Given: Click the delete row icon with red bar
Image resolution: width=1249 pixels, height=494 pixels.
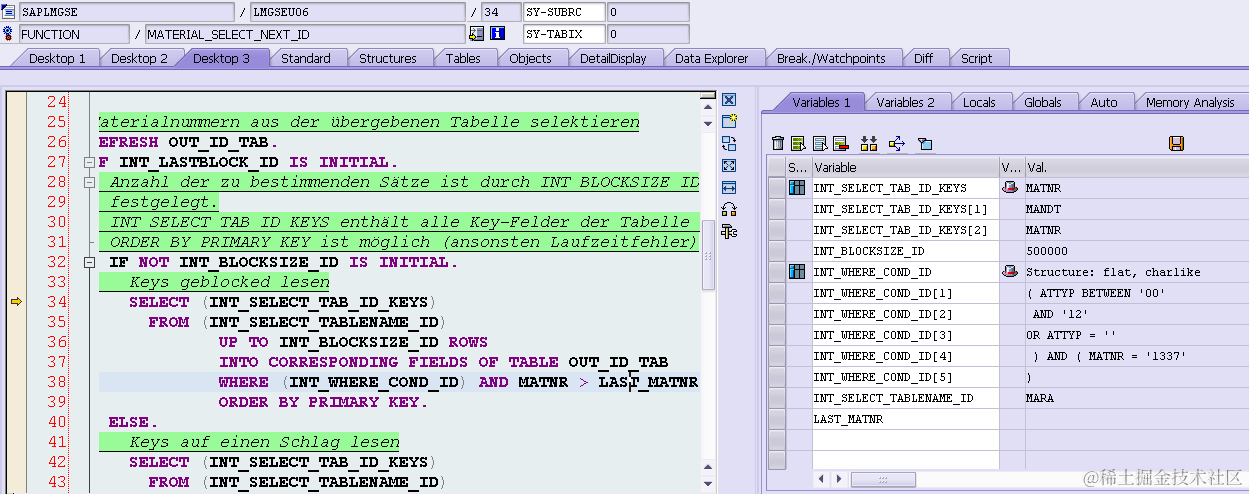Looking at the screenshot, I should pos(840,144).
